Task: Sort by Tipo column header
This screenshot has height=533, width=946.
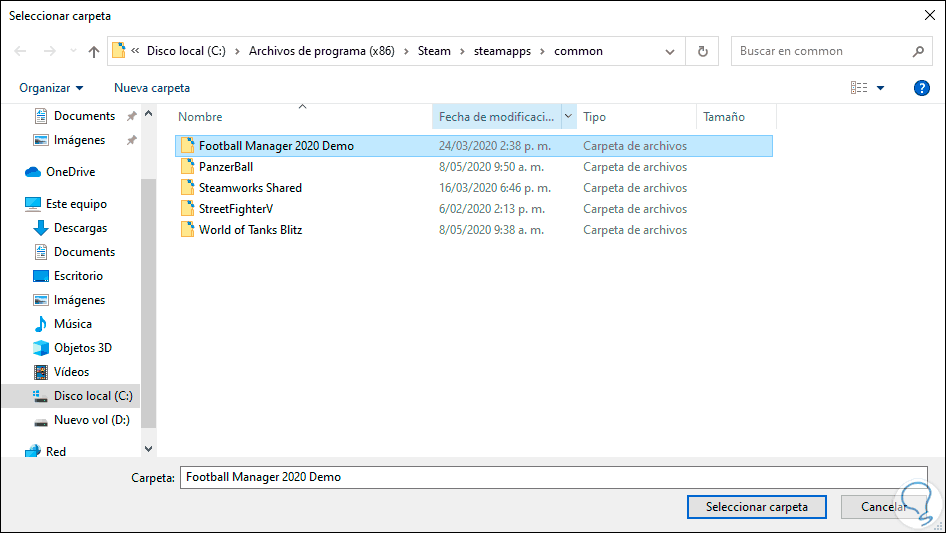Action: point(594,116)
